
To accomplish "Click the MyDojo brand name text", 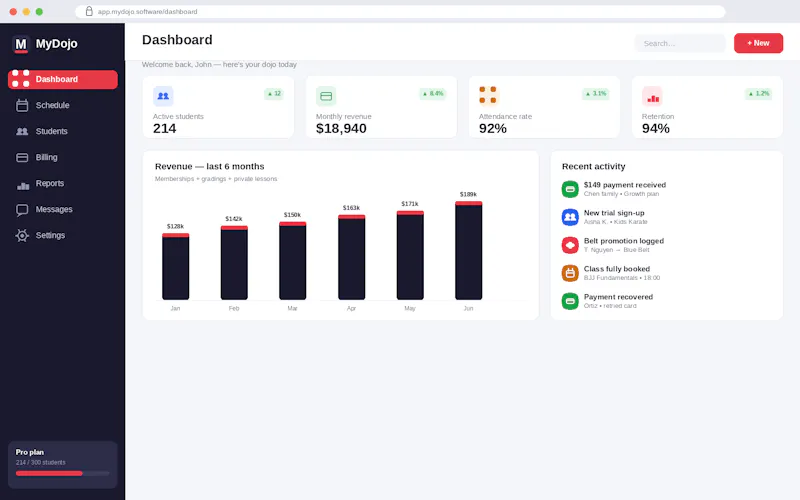I will 57,44.
